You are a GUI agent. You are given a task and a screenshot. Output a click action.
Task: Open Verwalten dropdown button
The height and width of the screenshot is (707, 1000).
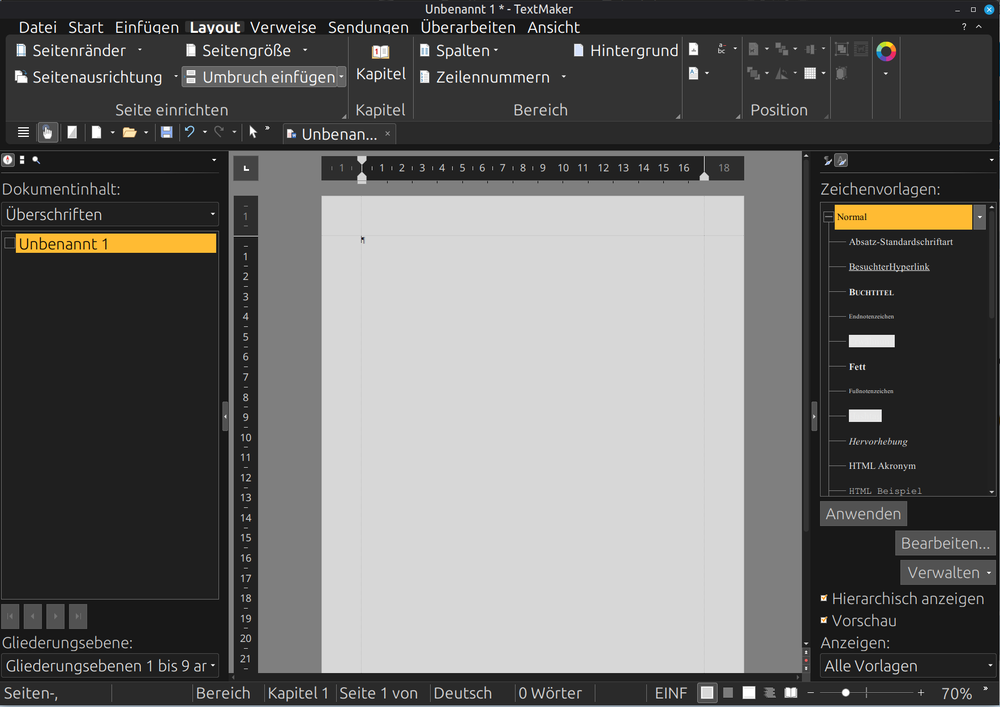948,572
